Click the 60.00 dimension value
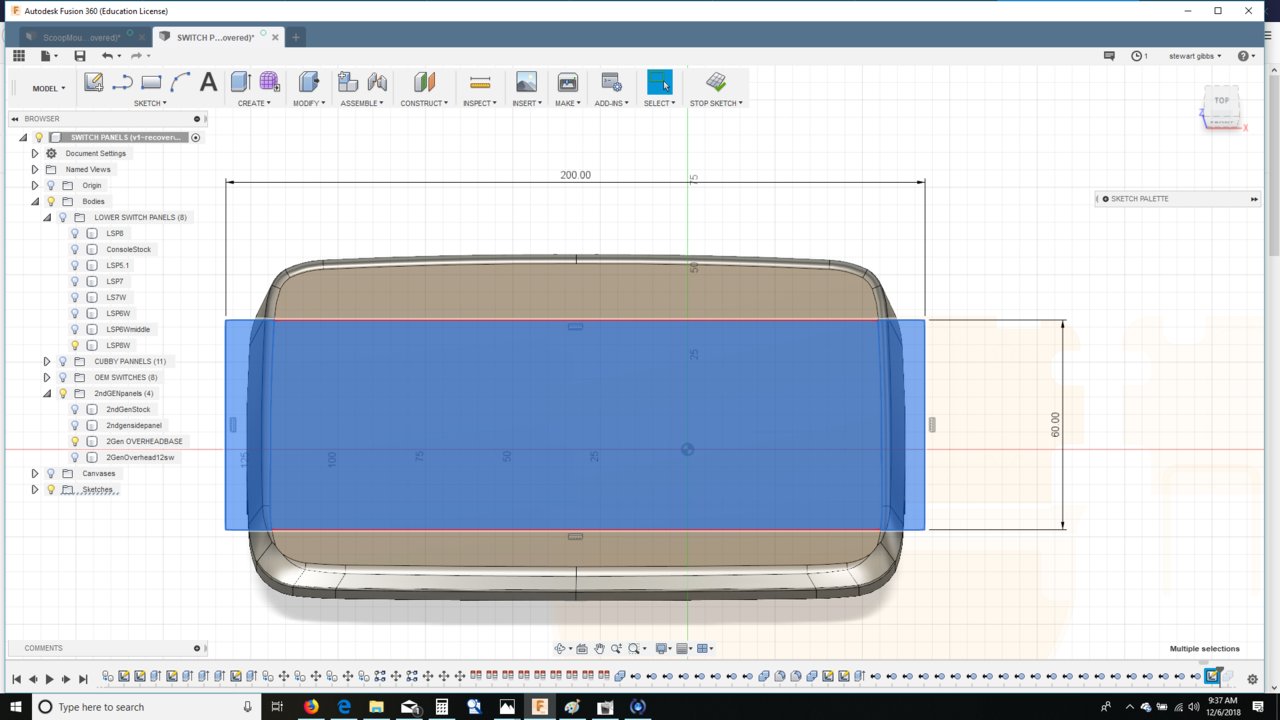The width and height of the screenshot is (1280, 720). (x=1055, y=425)
